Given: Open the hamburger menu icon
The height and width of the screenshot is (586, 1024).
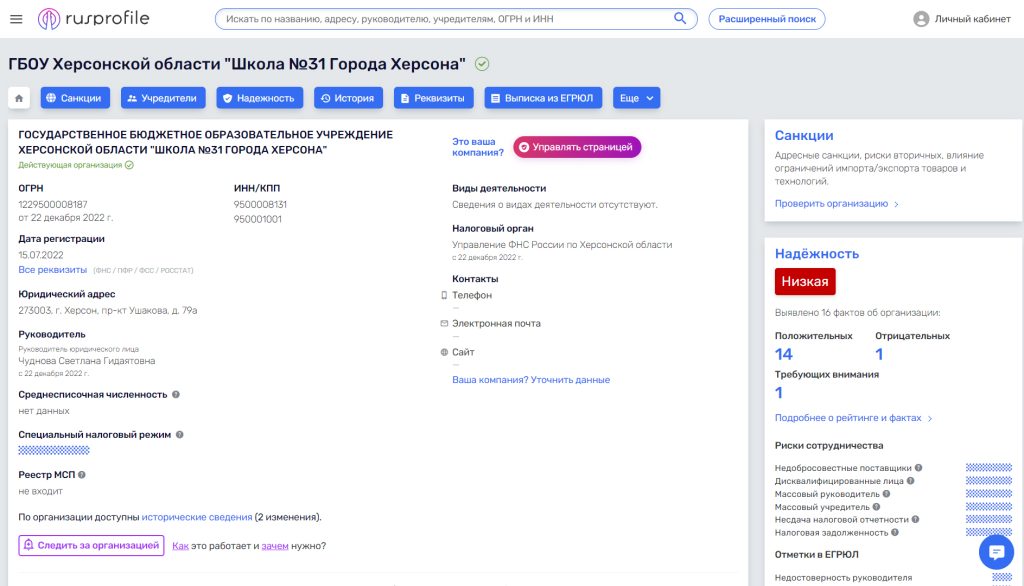Looking at the screenshot, I should (x=16, y=19).
